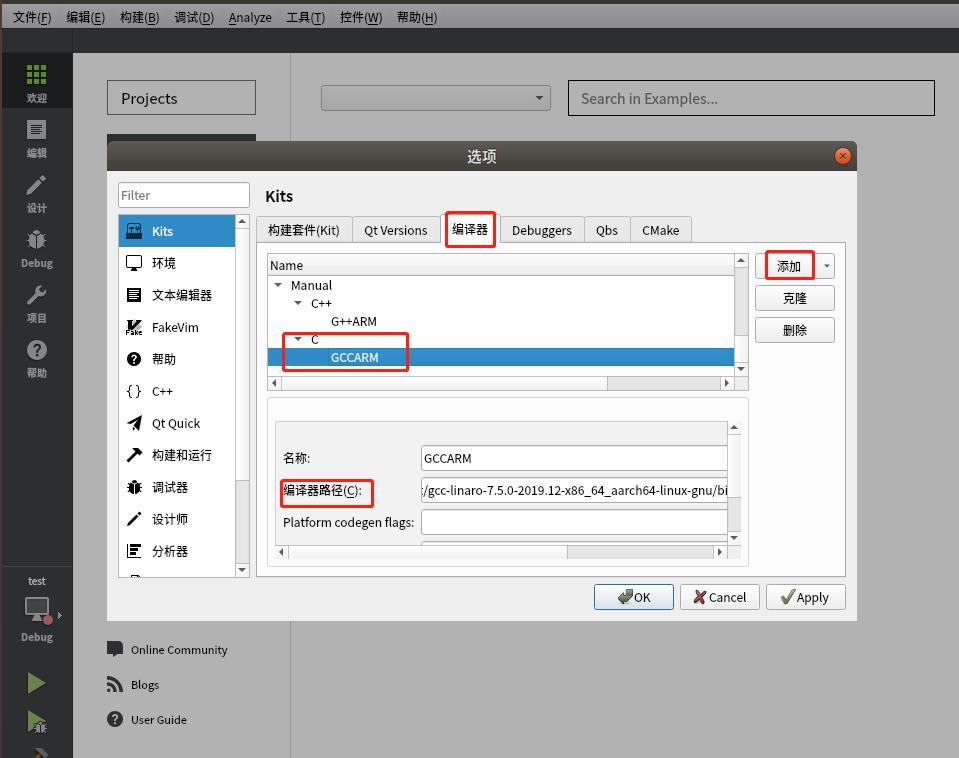Click the Apply button
The height and width of the screenshot is (758, 959).
[x=805, y=597]
